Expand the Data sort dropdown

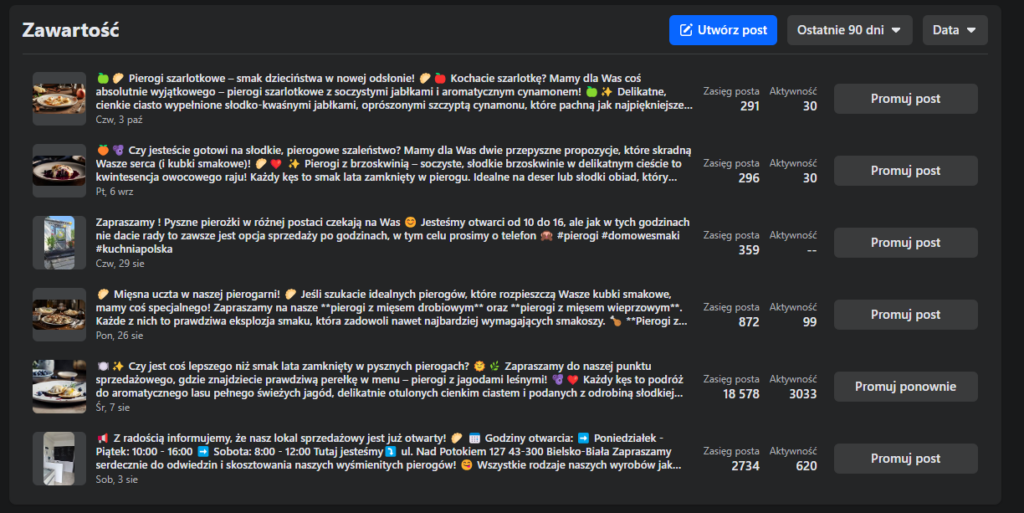(x=954, y=30)
